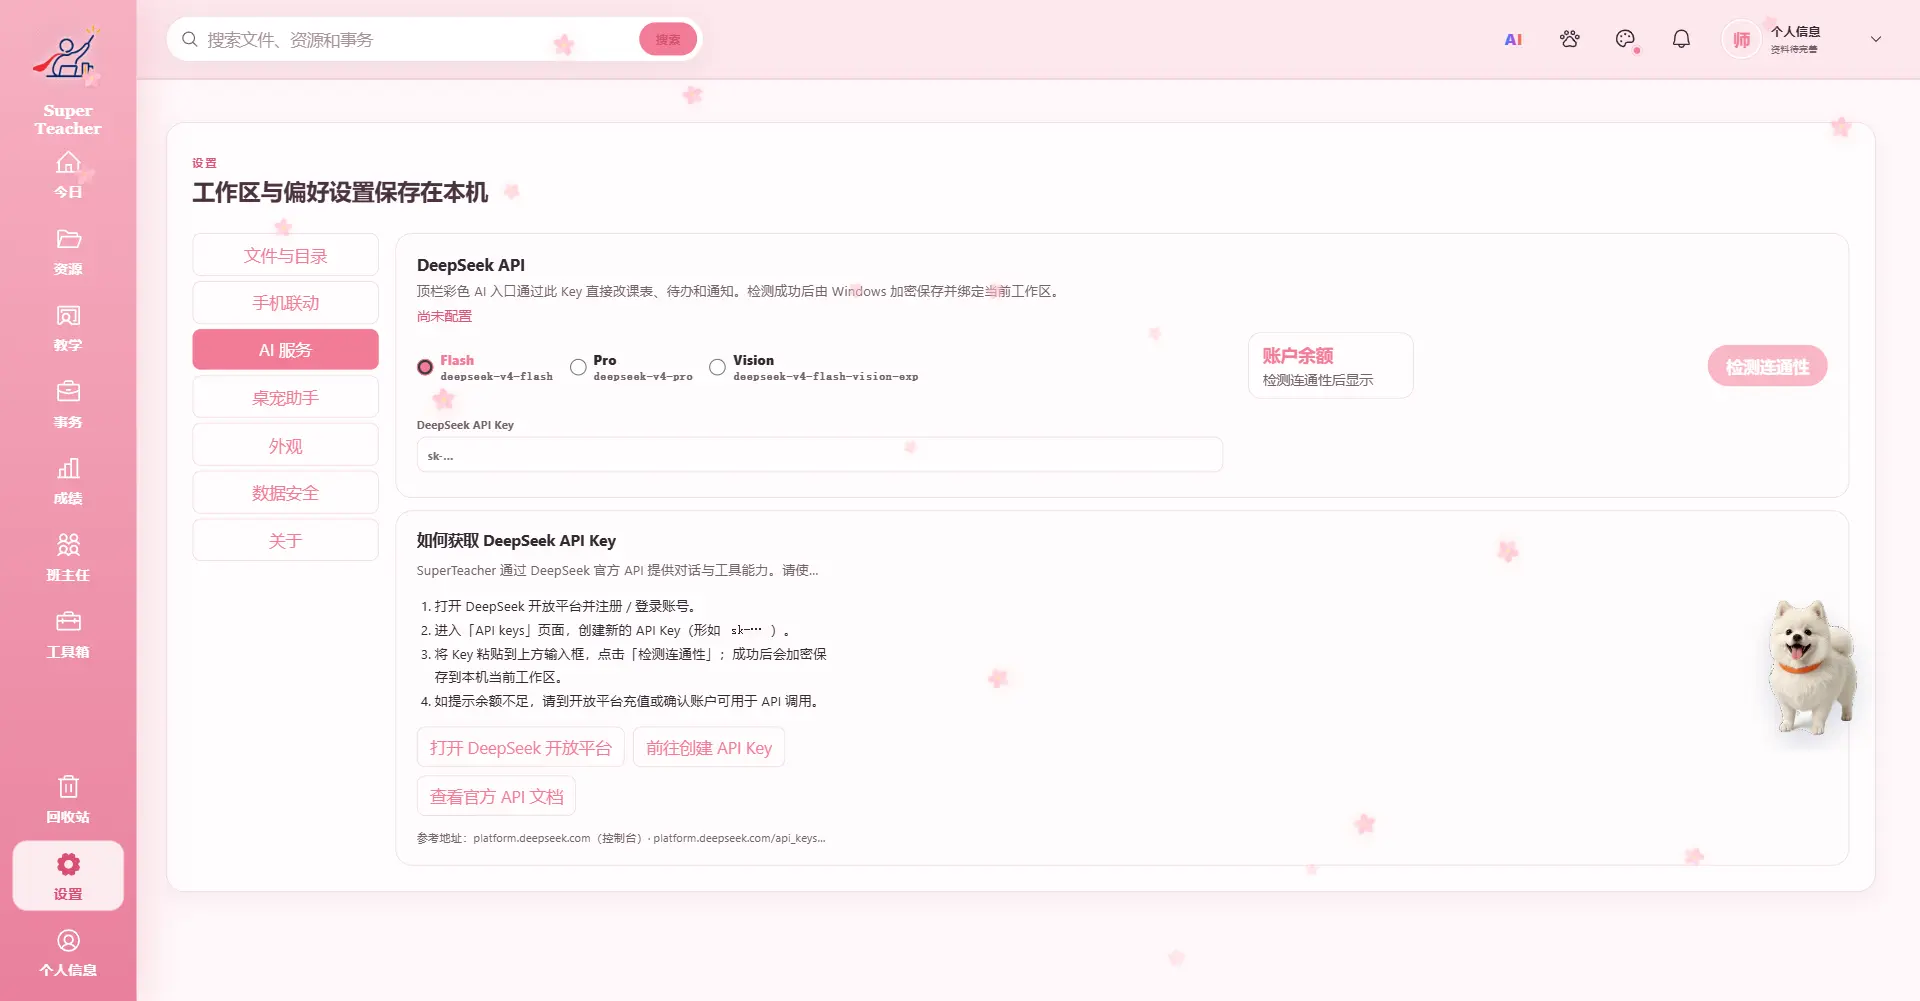This screenshot has height=1001, width=1920.
Task: Click the paw pet icon in top bar
Action: click(1570, 39)
